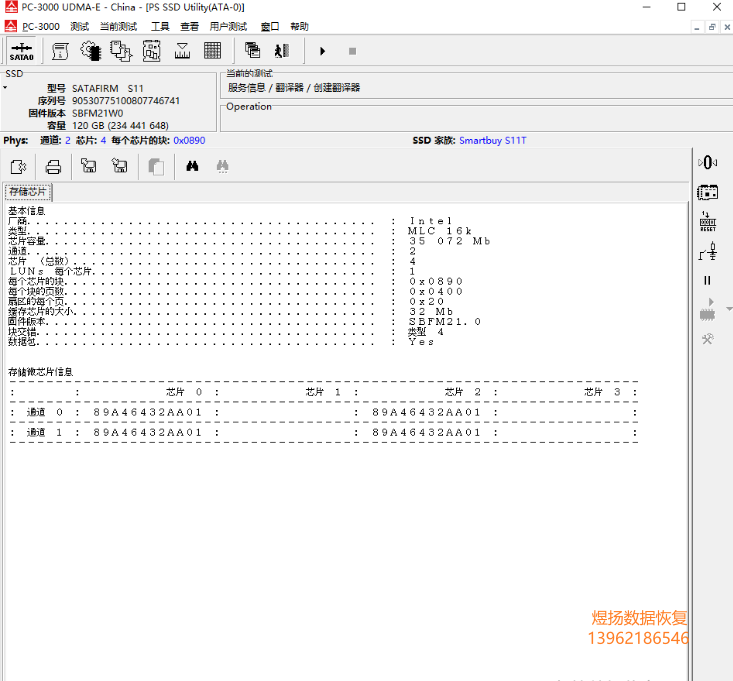Click the Smartbuy S11T family link
Image resolution: width=733 pixels, height=681 pixels.
pos(492,141)
